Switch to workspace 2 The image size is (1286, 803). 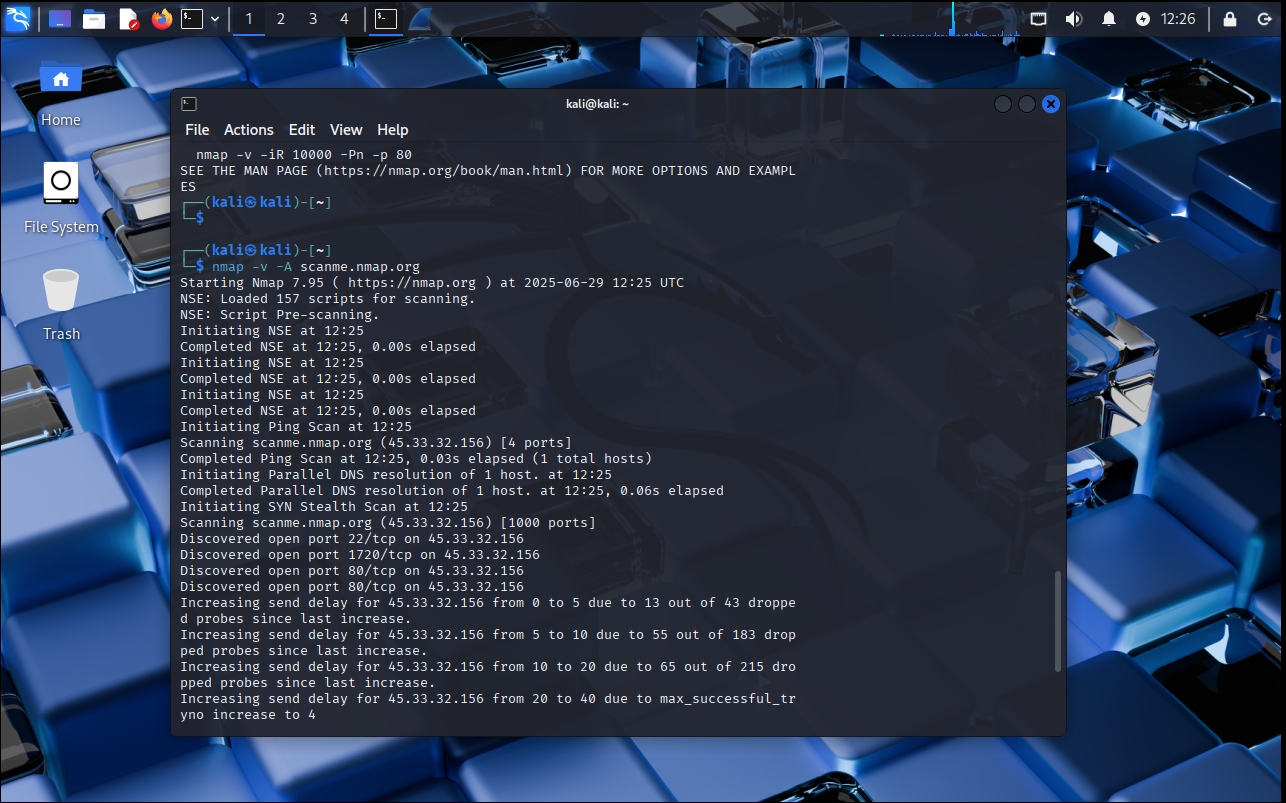click(x=281, y=19)
